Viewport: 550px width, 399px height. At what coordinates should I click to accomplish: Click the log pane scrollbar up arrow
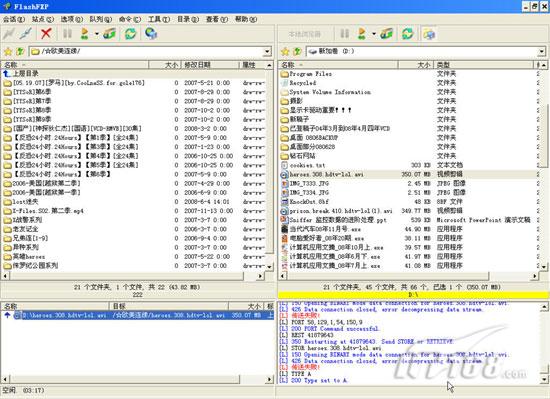click(544, 307)
